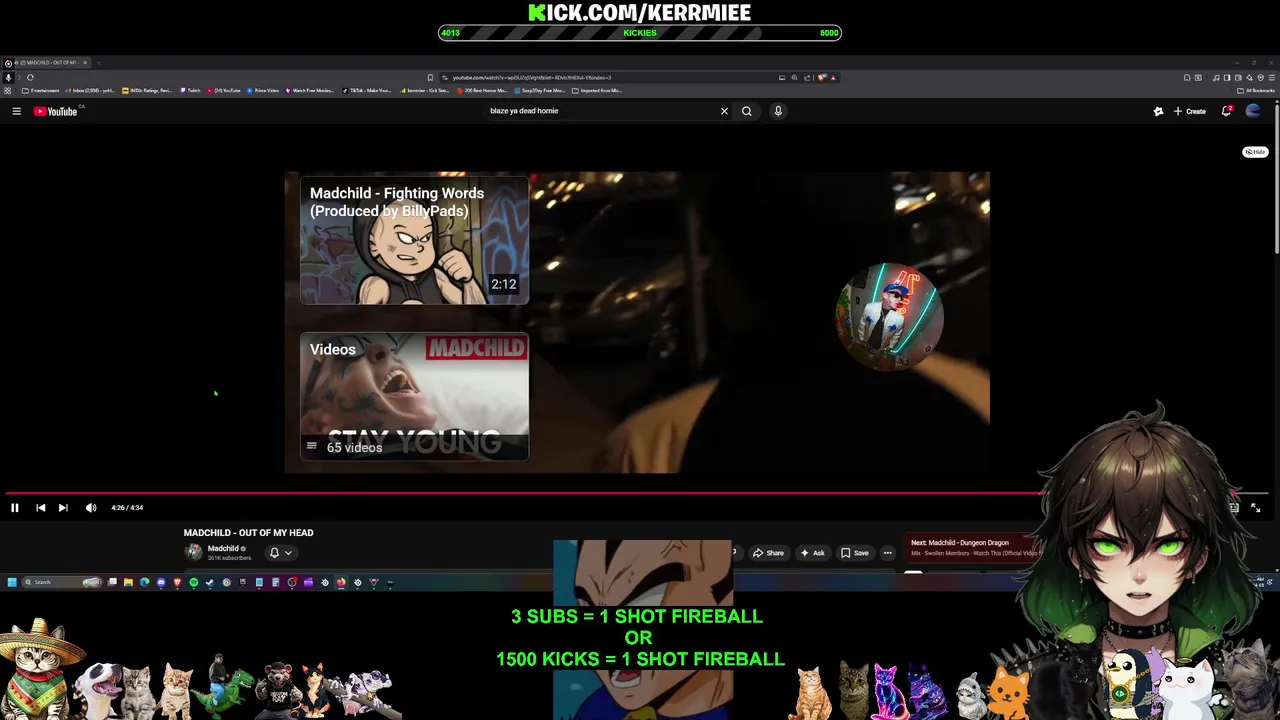The width and height of the screenshot is (1280, 720).
Task: Toggle theater mode in the player
Action: (1234, 508)
